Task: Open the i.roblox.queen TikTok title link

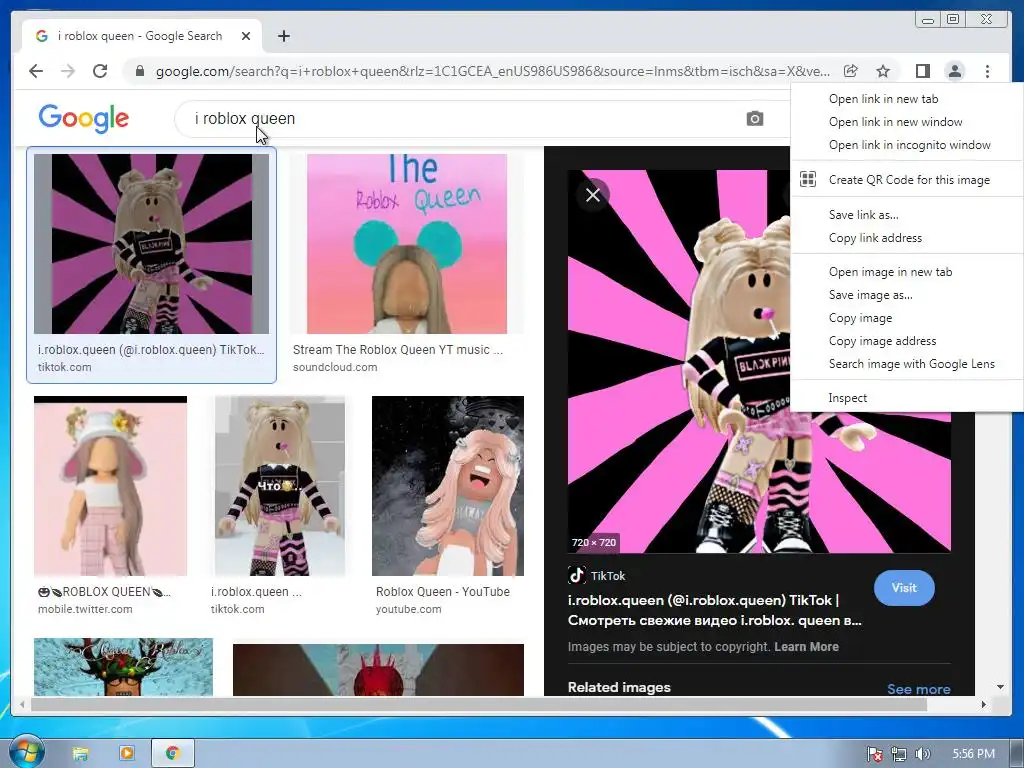Action: pos(714,610)
